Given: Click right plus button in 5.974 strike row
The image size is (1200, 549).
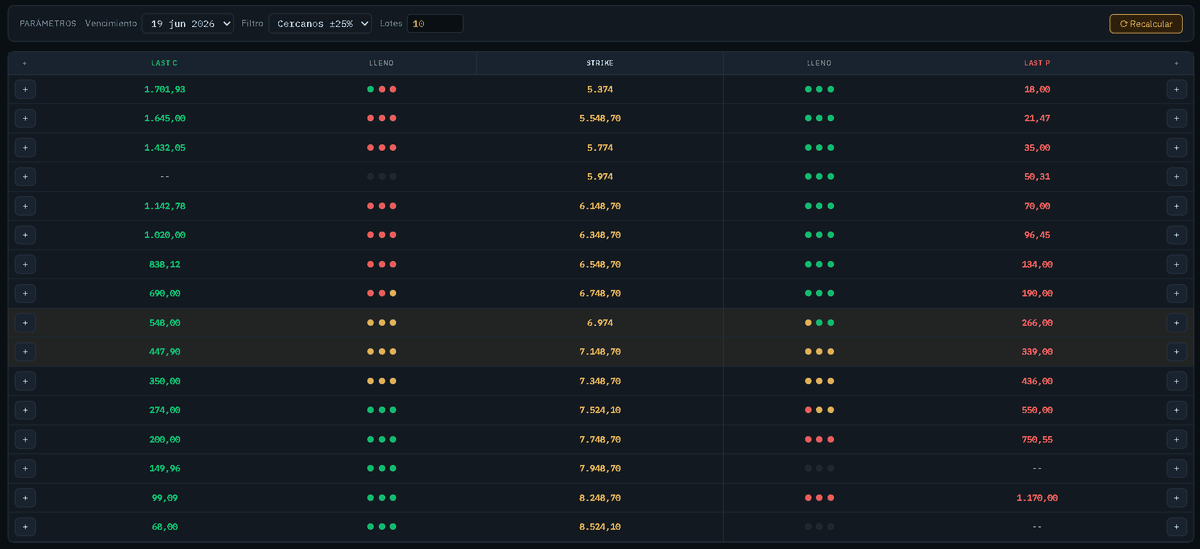Looking at the screenshot, I should (x=1175, y=176).
